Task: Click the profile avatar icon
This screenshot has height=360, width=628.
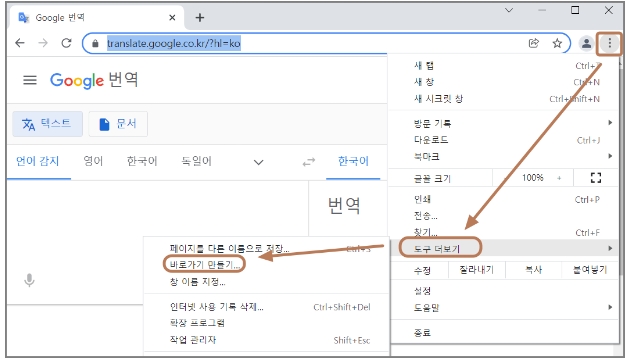Action: (x=586, y=43)
